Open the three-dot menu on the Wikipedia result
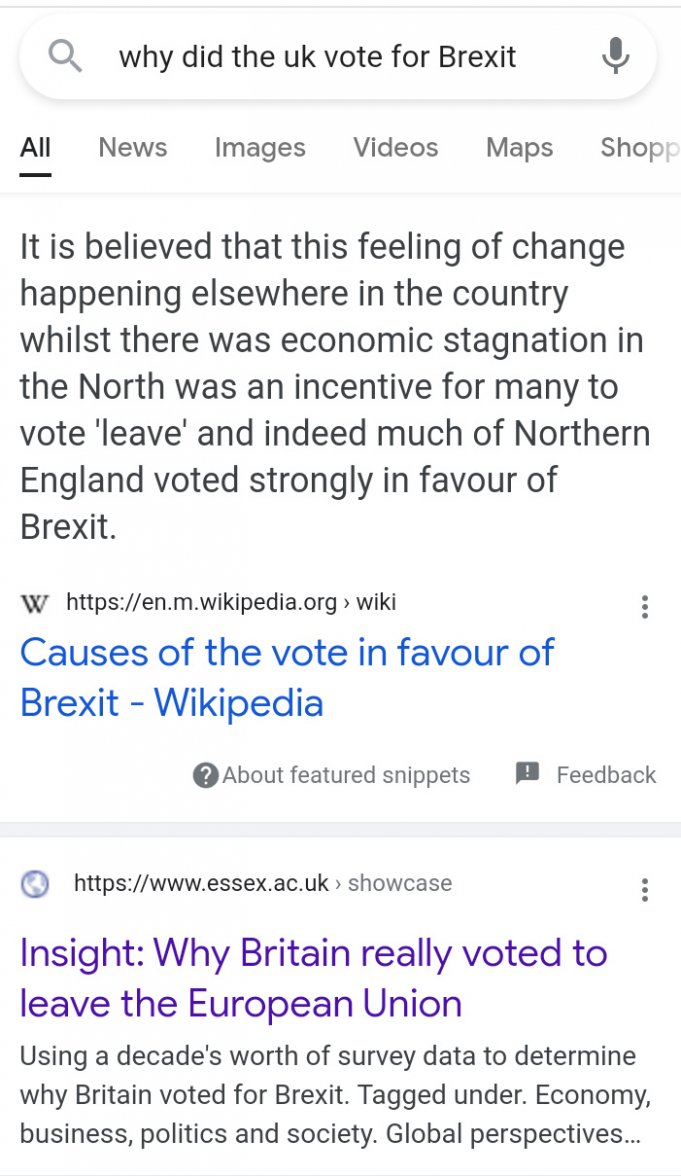This screenshot has width=681, height=1176. 645,607
